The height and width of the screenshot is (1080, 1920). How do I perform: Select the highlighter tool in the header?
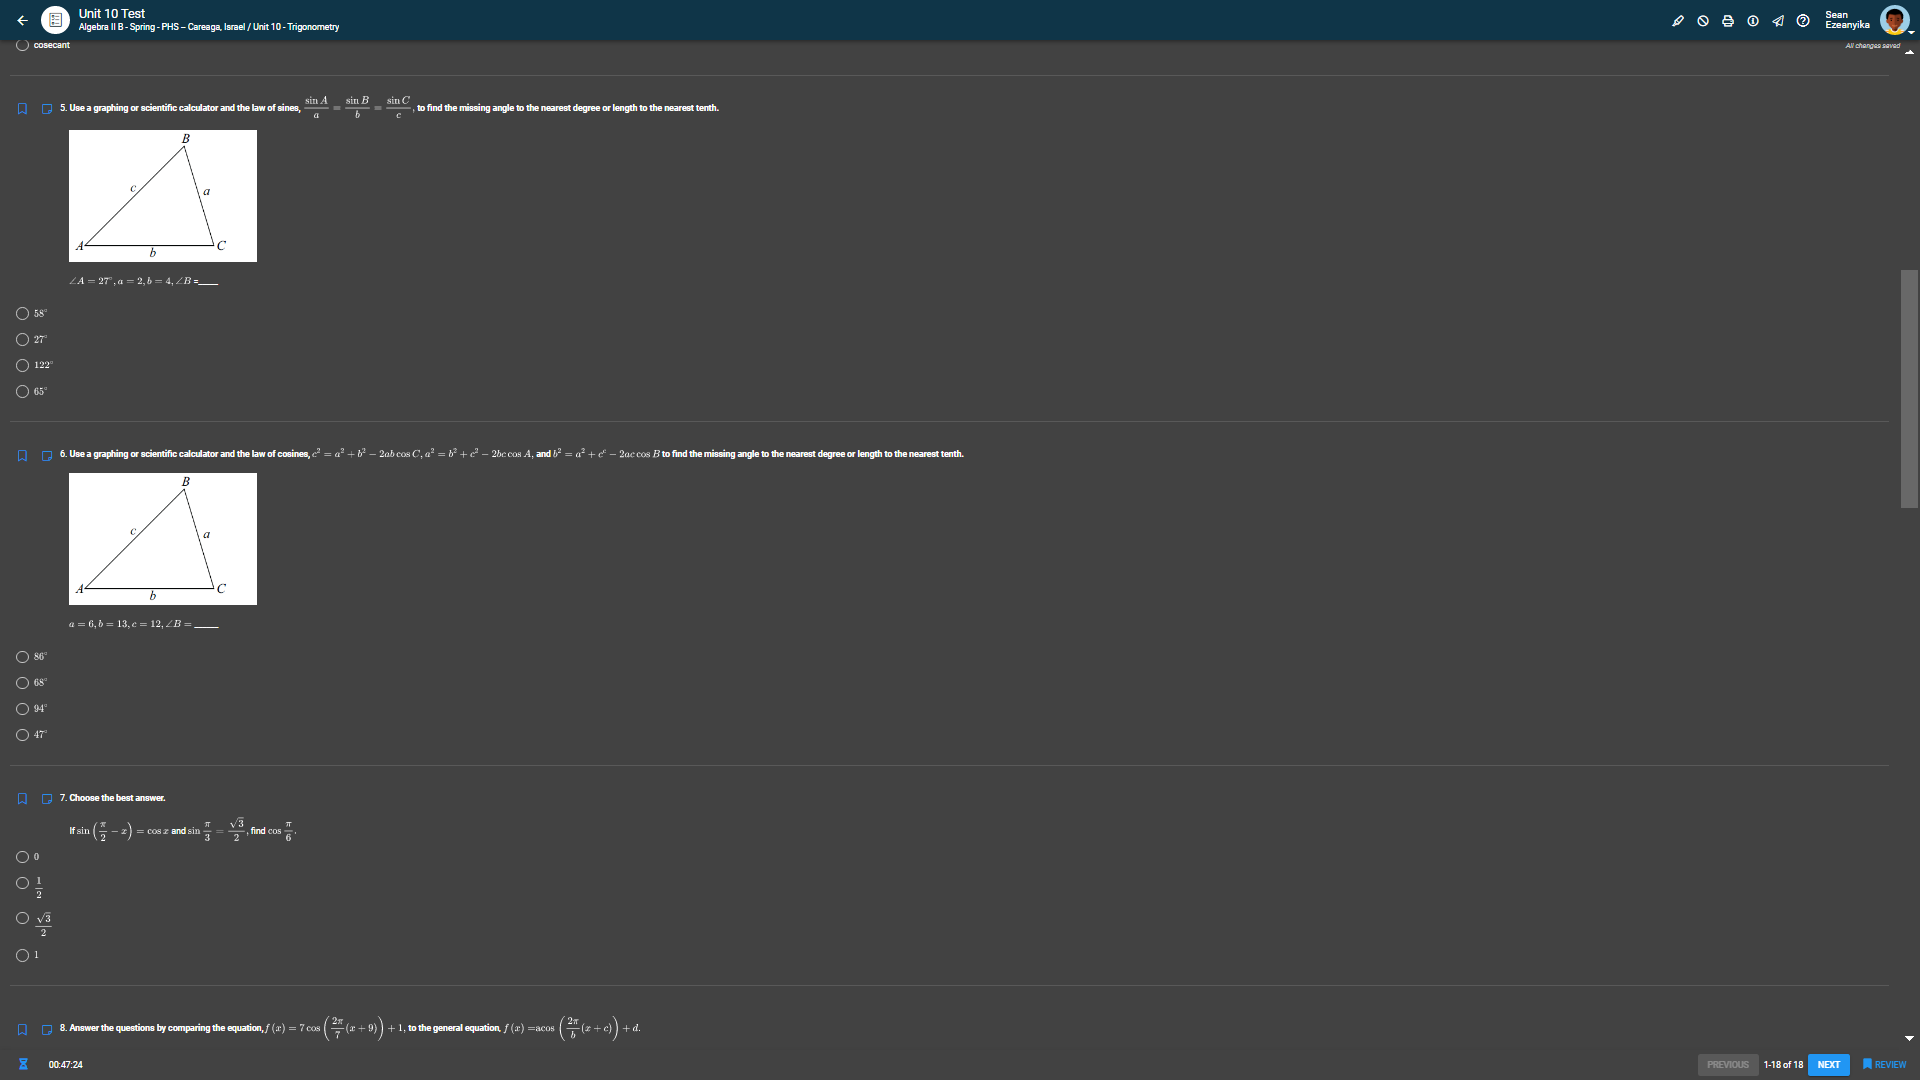pyautogui.click(x=1678, y=21)
